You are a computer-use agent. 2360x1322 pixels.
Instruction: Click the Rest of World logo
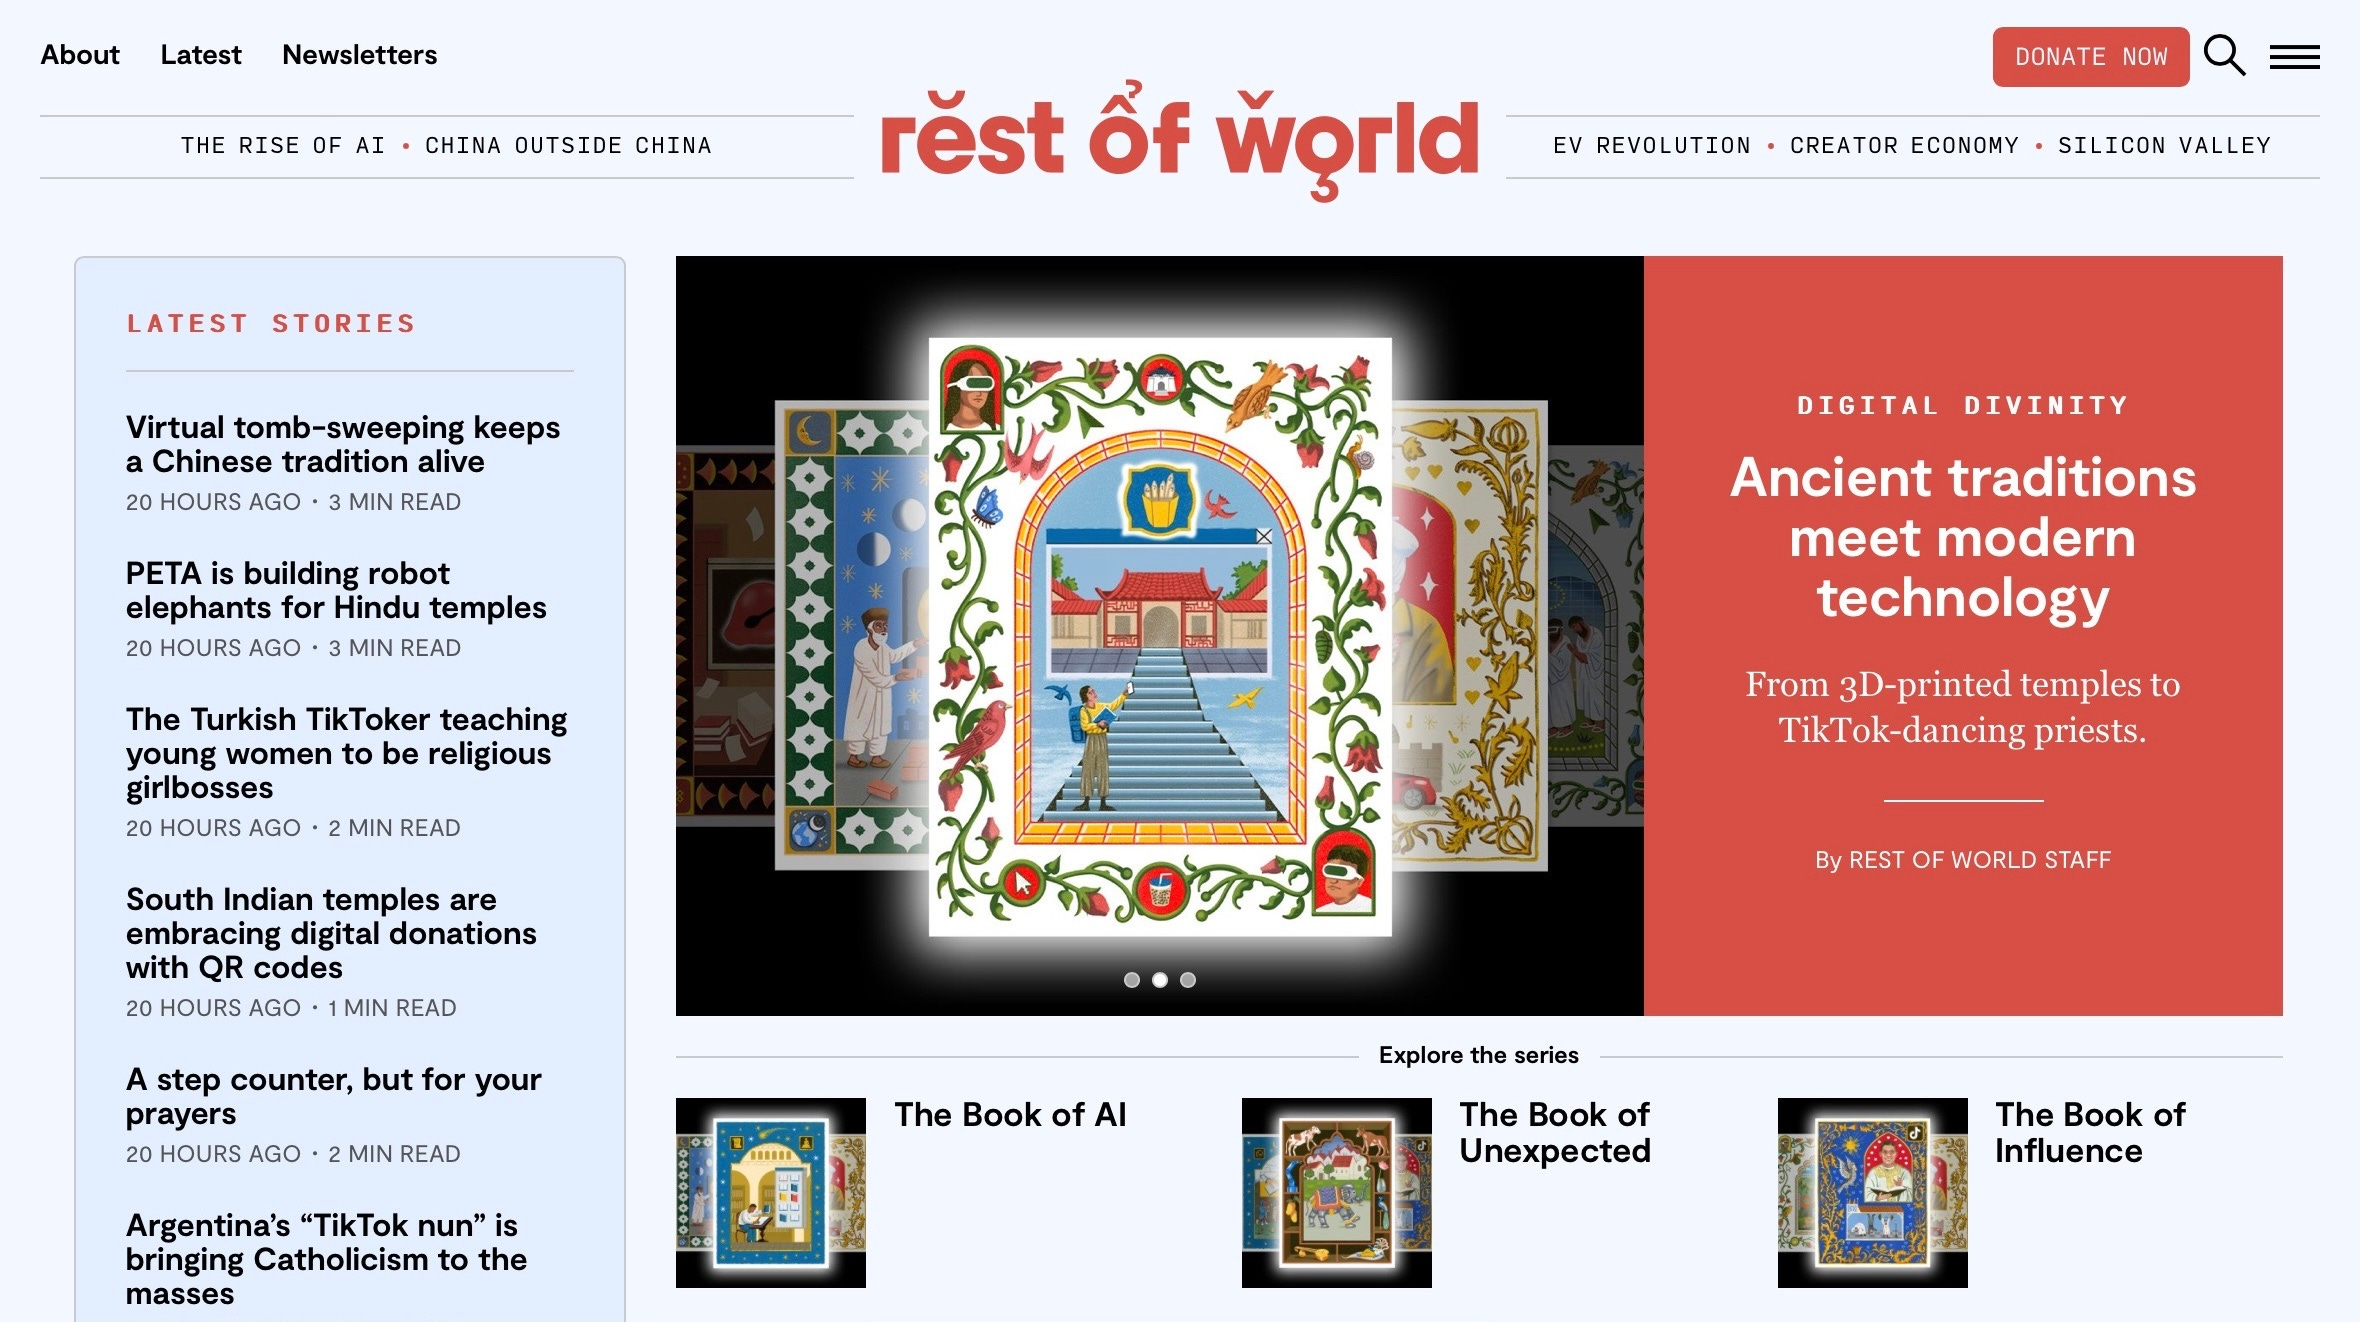[1180, 140]
